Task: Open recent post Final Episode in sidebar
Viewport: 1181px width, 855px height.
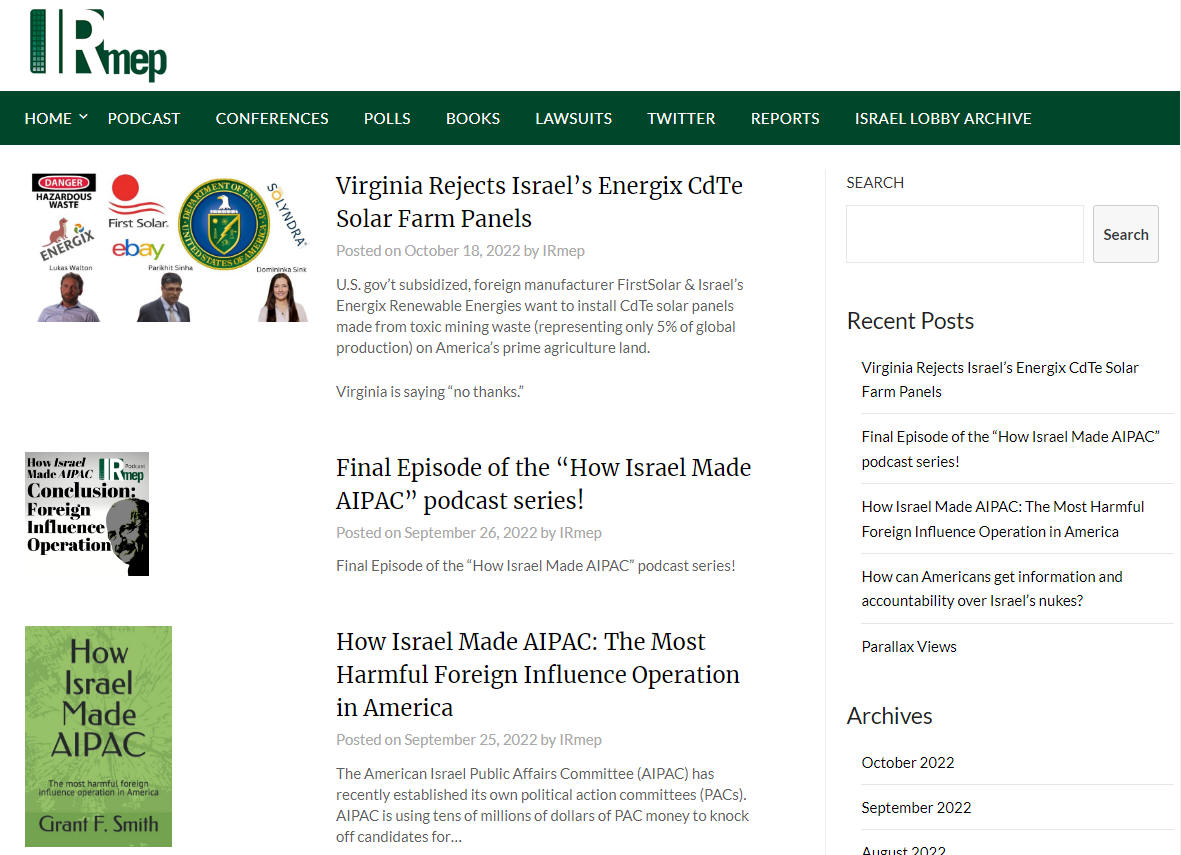Action: click(1010, 449)
